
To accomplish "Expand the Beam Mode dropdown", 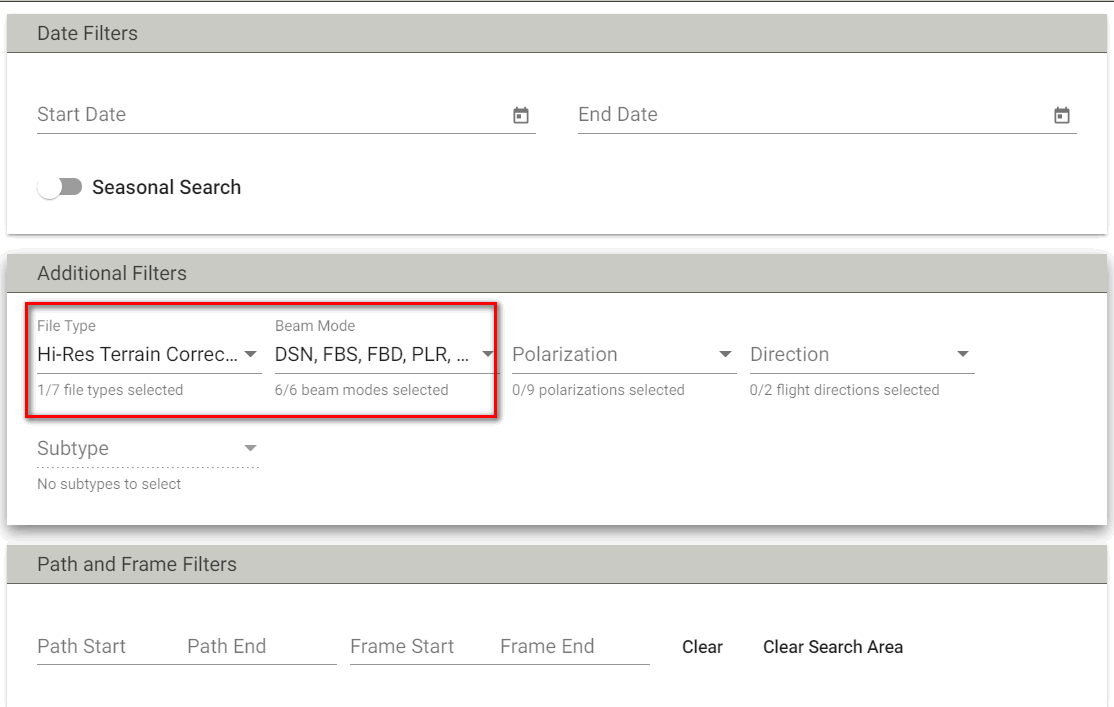I will coord(385,354).
